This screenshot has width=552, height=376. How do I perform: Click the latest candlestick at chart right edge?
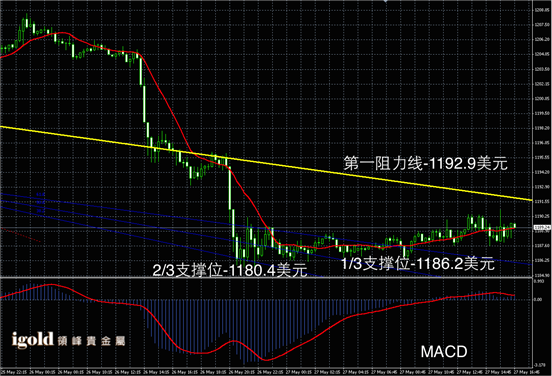[515, 226]
